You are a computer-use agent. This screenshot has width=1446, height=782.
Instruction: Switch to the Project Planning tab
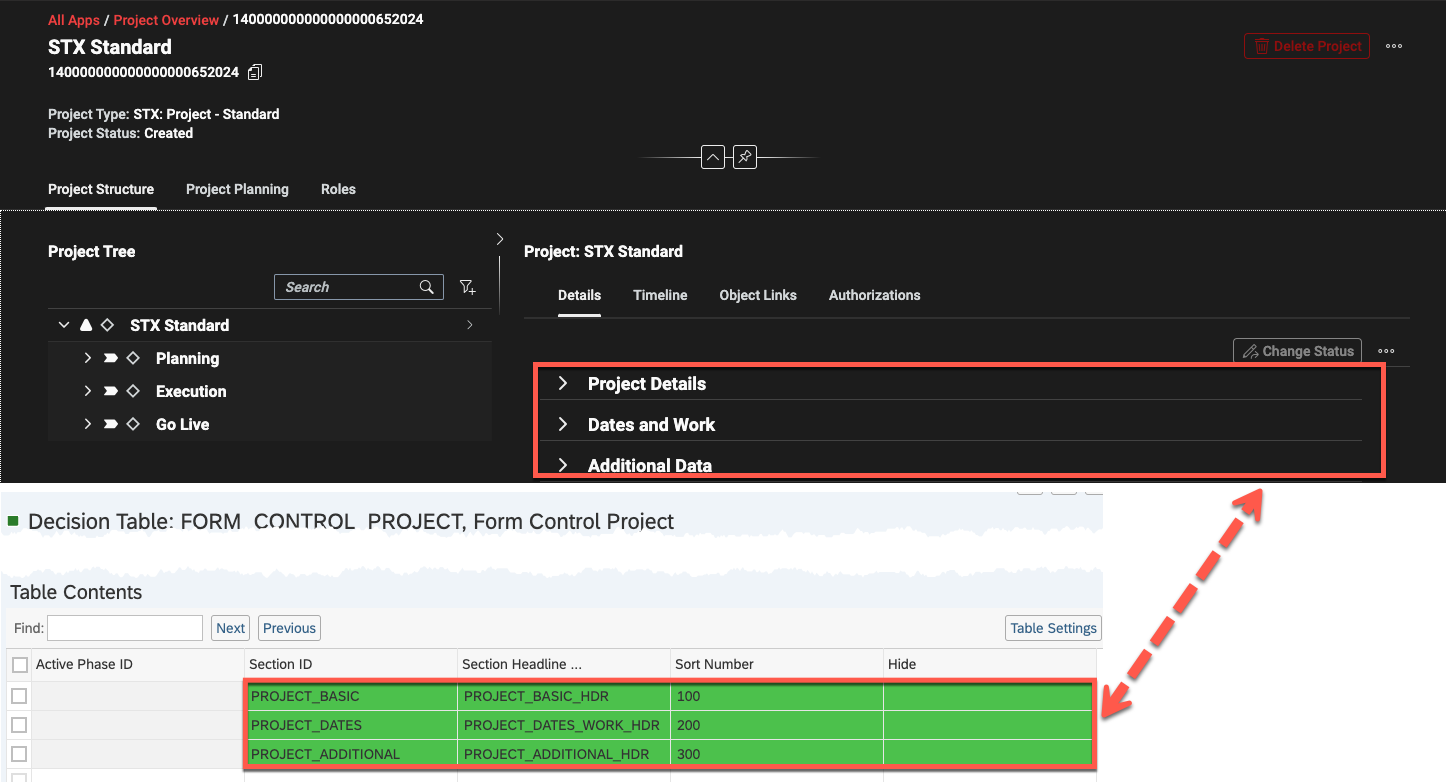click(237, 189)
